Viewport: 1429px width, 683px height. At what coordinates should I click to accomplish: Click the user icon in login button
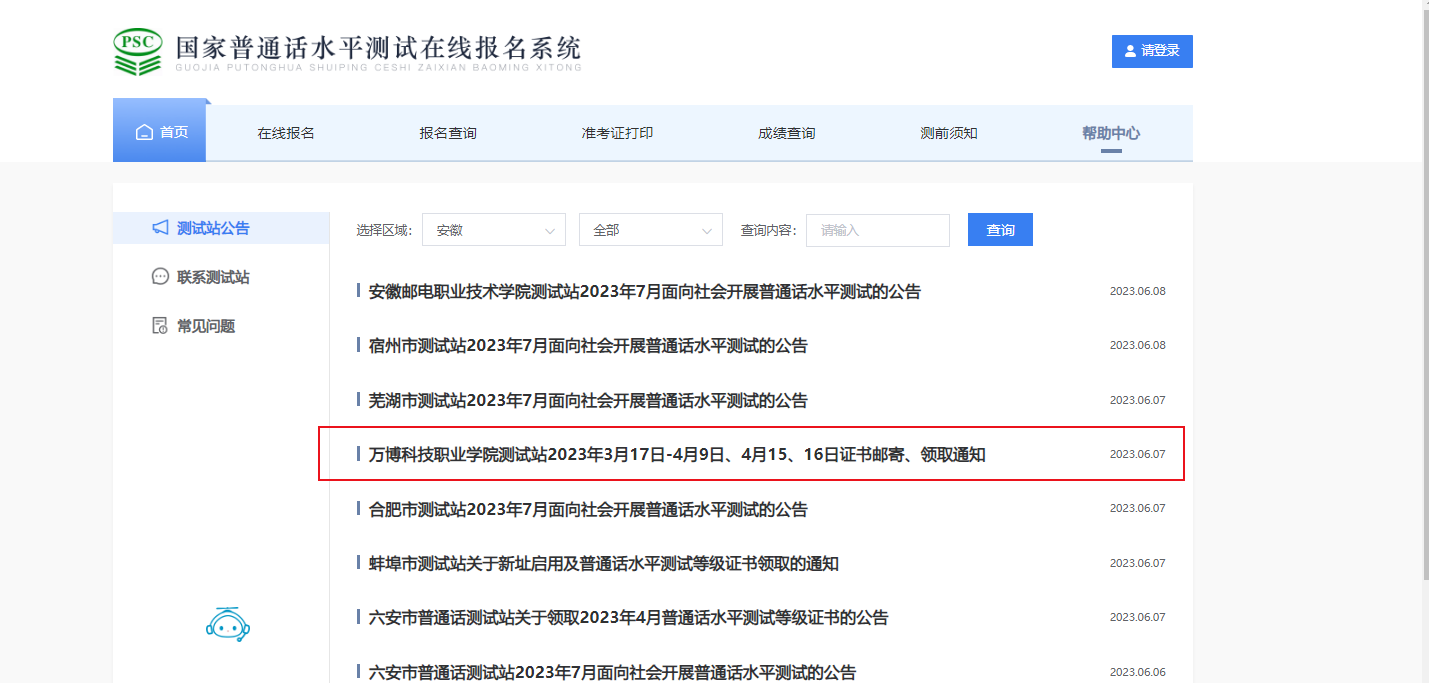tap(1131, 51)
